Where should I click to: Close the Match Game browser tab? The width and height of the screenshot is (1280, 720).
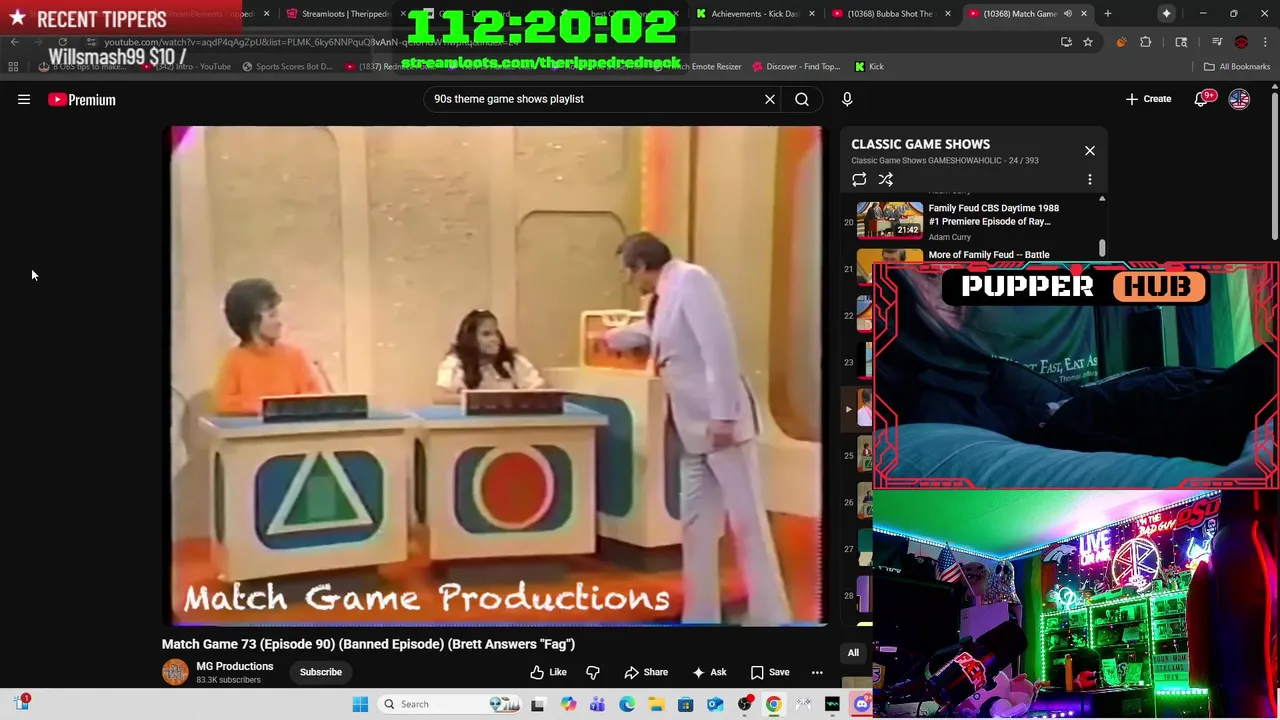pyautogui.click(x=1083, y=14)
